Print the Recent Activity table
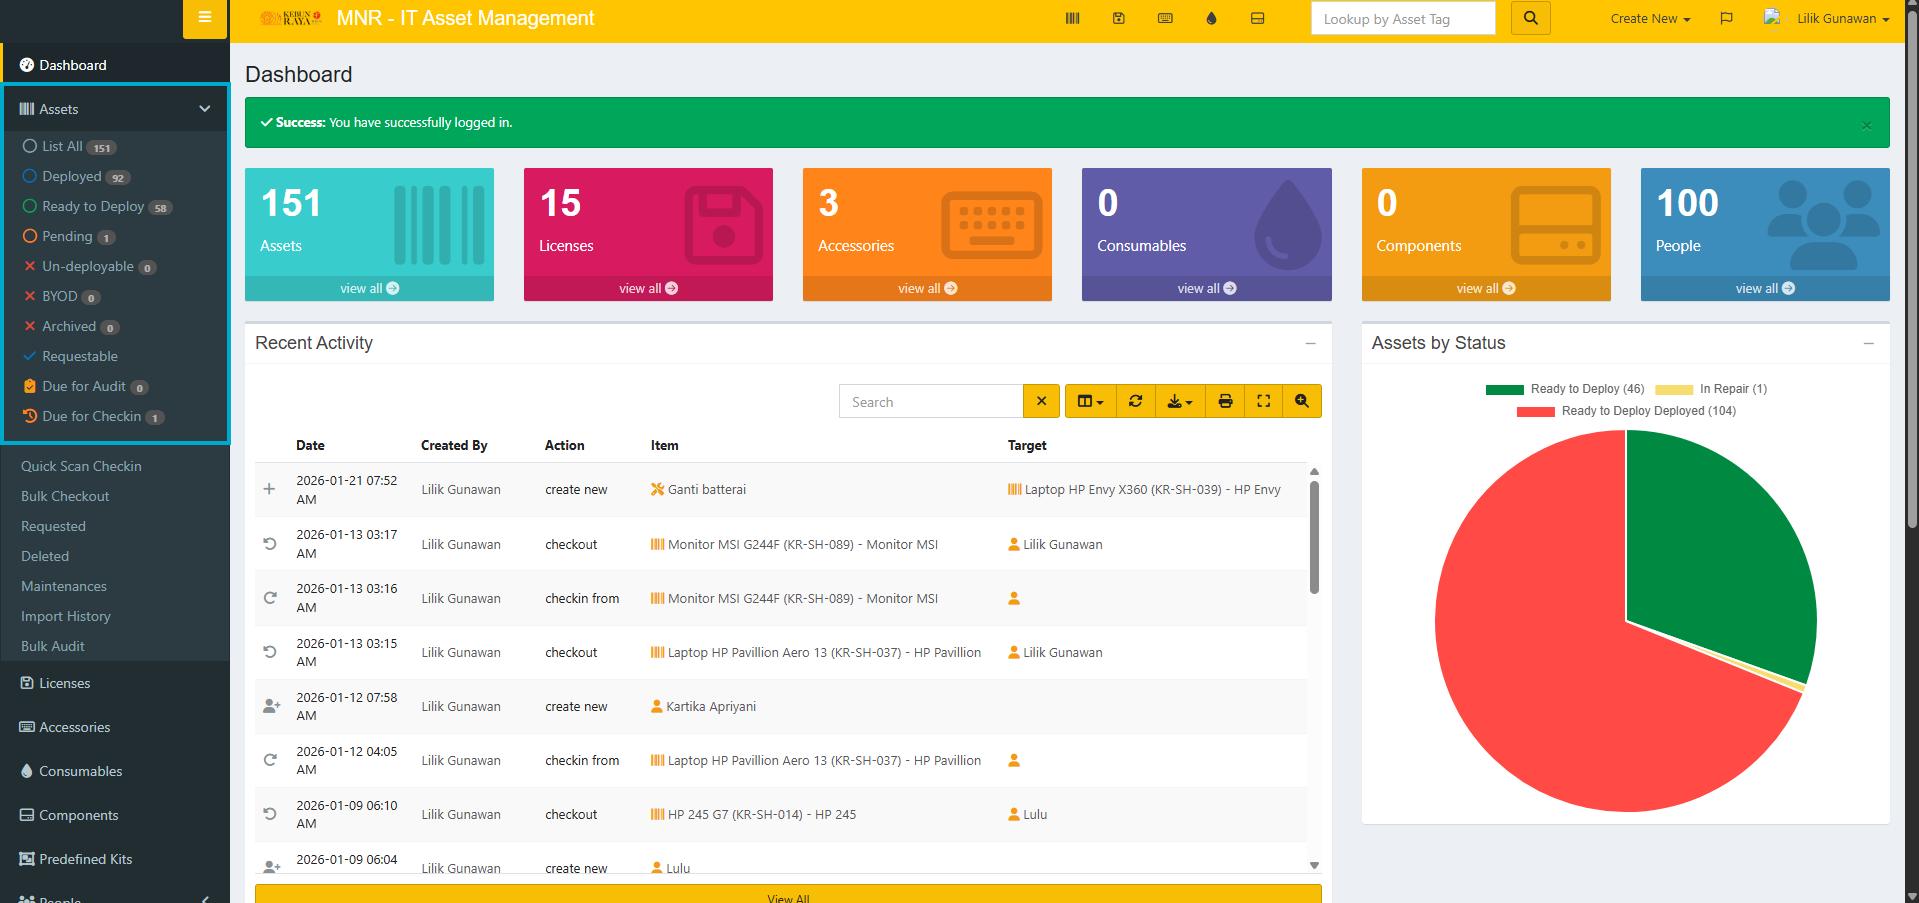The height and width of the screenshot is (903, 1919). pyautogui.click(x=1225, y=401)
